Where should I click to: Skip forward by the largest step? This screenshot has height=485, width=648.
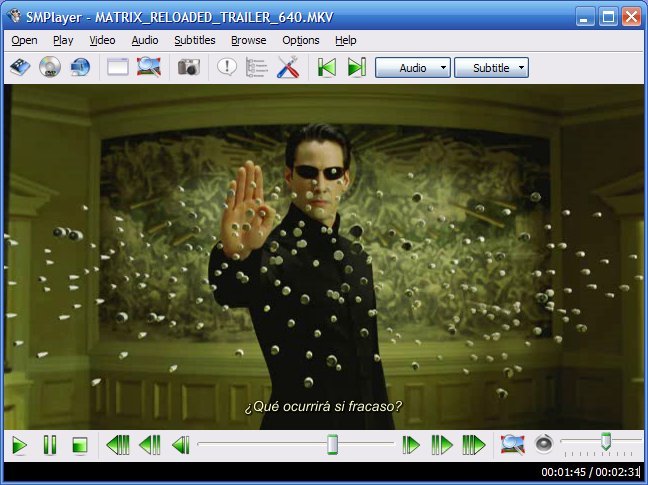474,445
